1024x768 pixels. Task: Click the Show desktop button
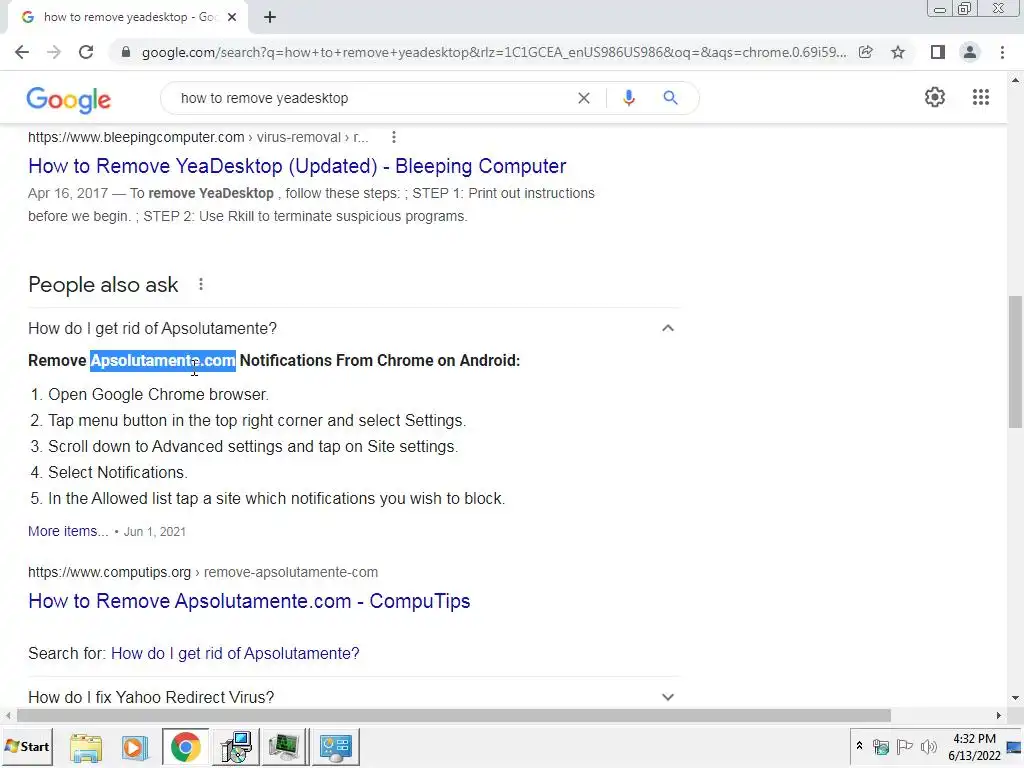tap(1015, 746)
